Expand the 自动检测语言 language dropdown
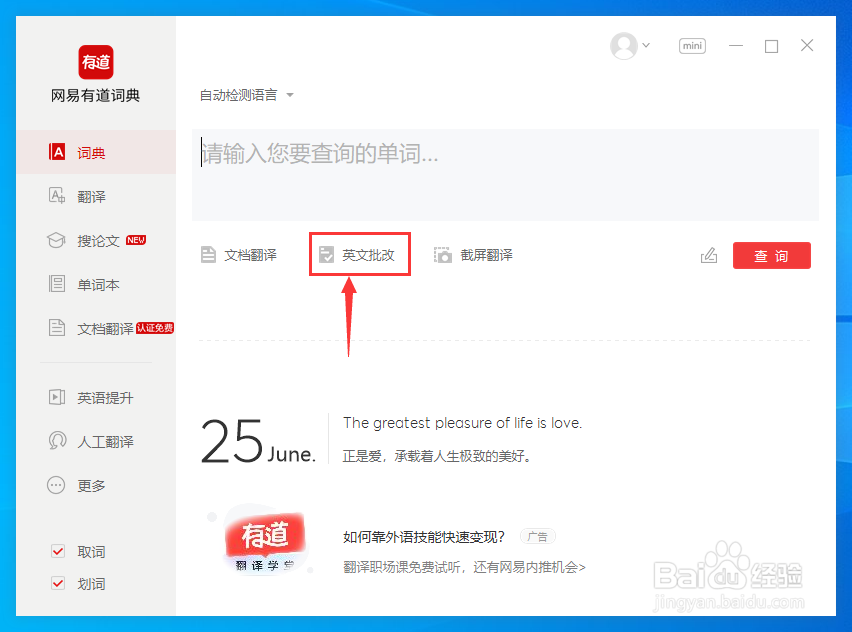Screen dimensions: 852x632 246,95
